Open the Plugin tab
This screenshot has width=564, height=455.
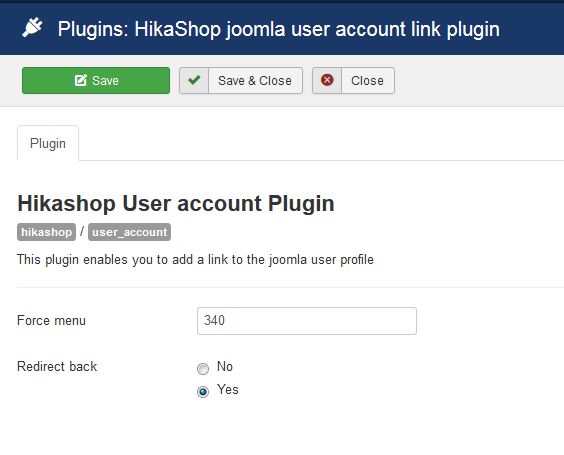[x=48, y=143]
